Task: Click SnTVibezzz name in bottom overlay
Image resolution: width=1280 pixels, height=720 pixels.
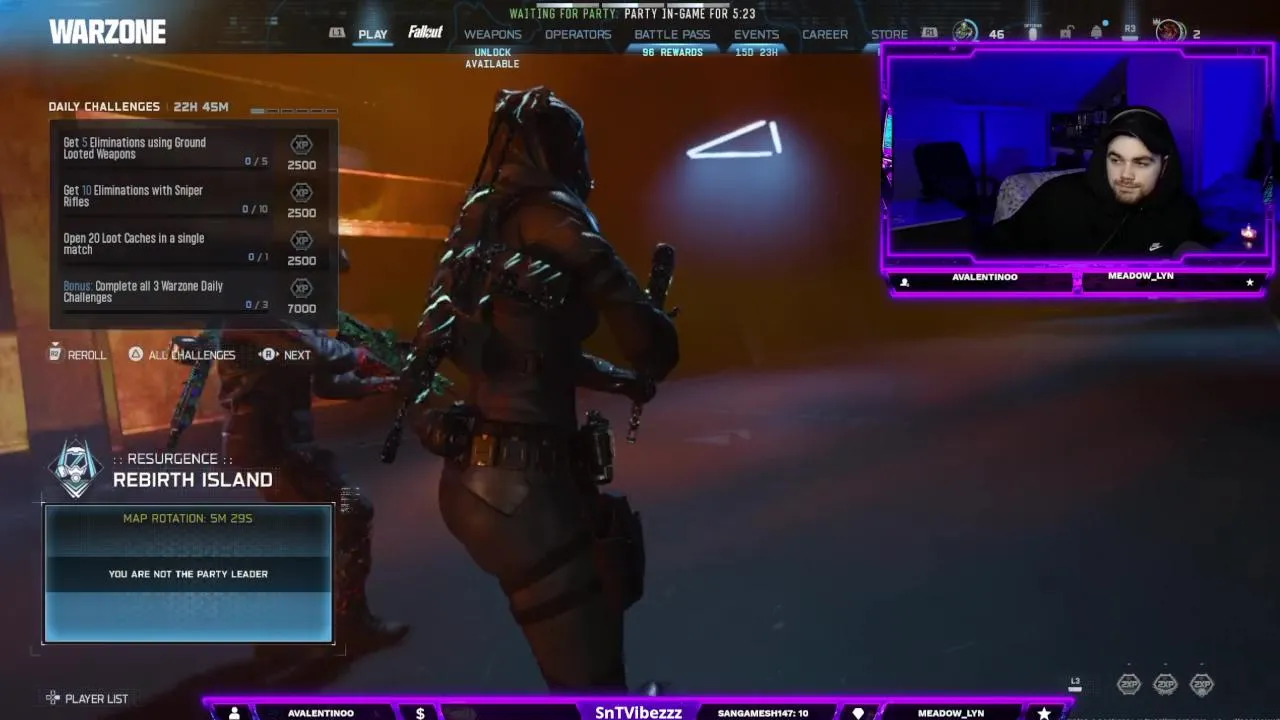Action: coord(638,712)
